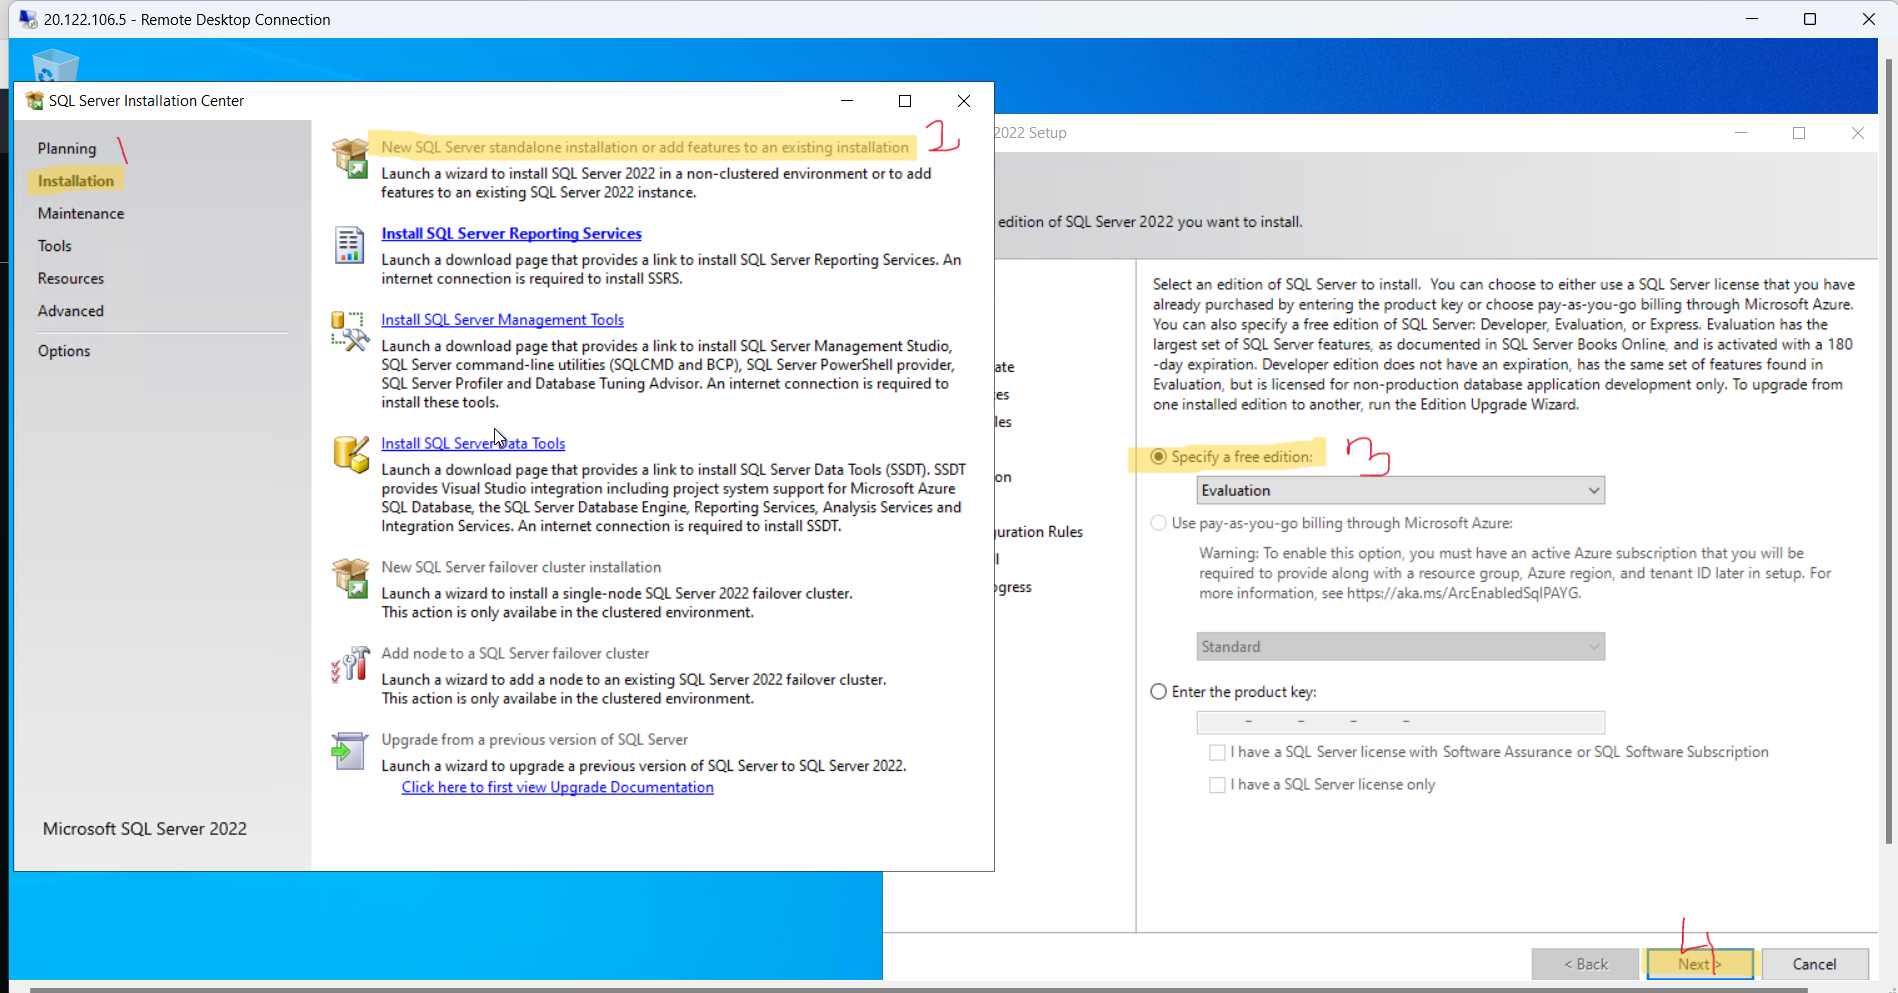Click the Add node to failover cluster icon
This screenshot has height=993, width=1898.
[x=350, y=664]
